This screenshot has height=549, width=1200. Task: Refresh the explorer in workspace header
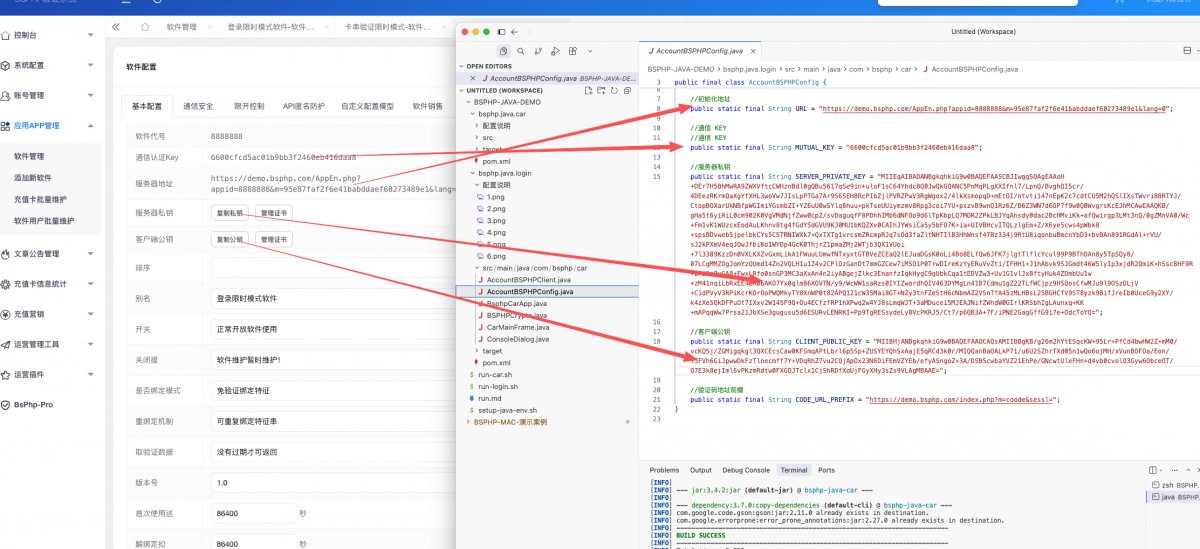click(614, 90)
